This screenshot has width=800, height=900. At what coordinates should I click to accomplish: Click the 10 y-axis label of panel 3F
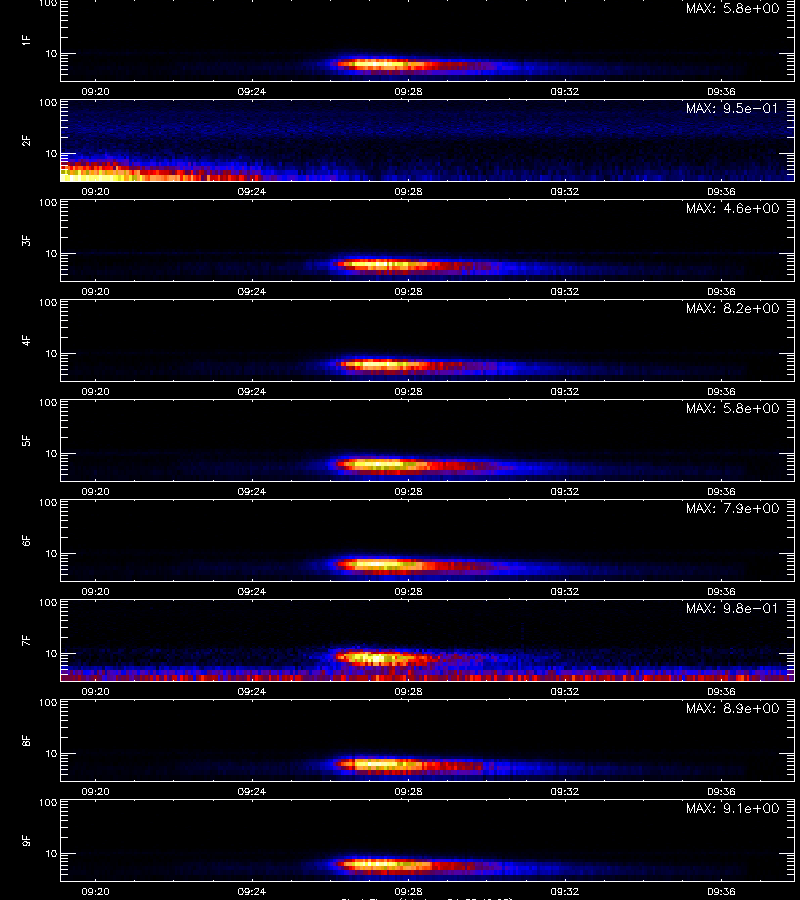point(51,254)
